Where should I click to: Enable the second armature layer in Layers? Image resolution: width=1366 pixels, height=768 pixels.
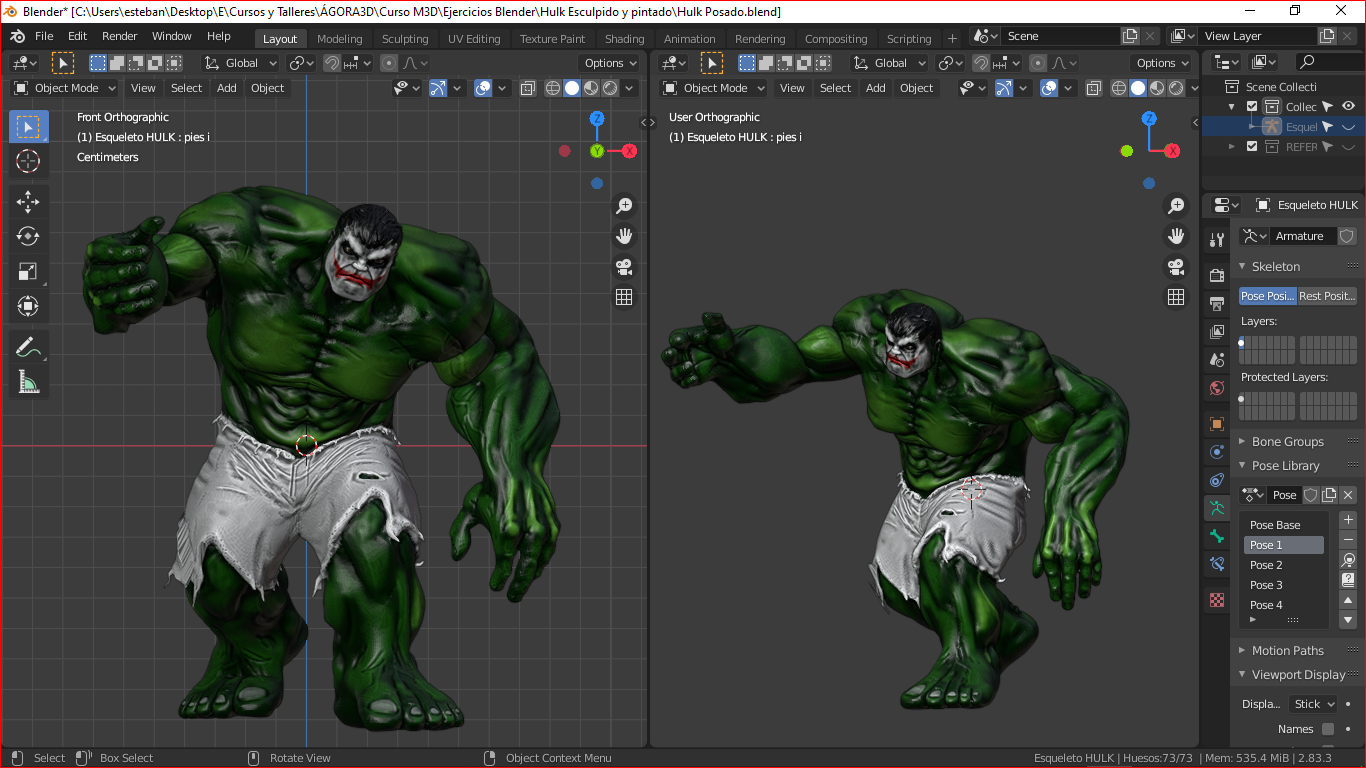1249,343
